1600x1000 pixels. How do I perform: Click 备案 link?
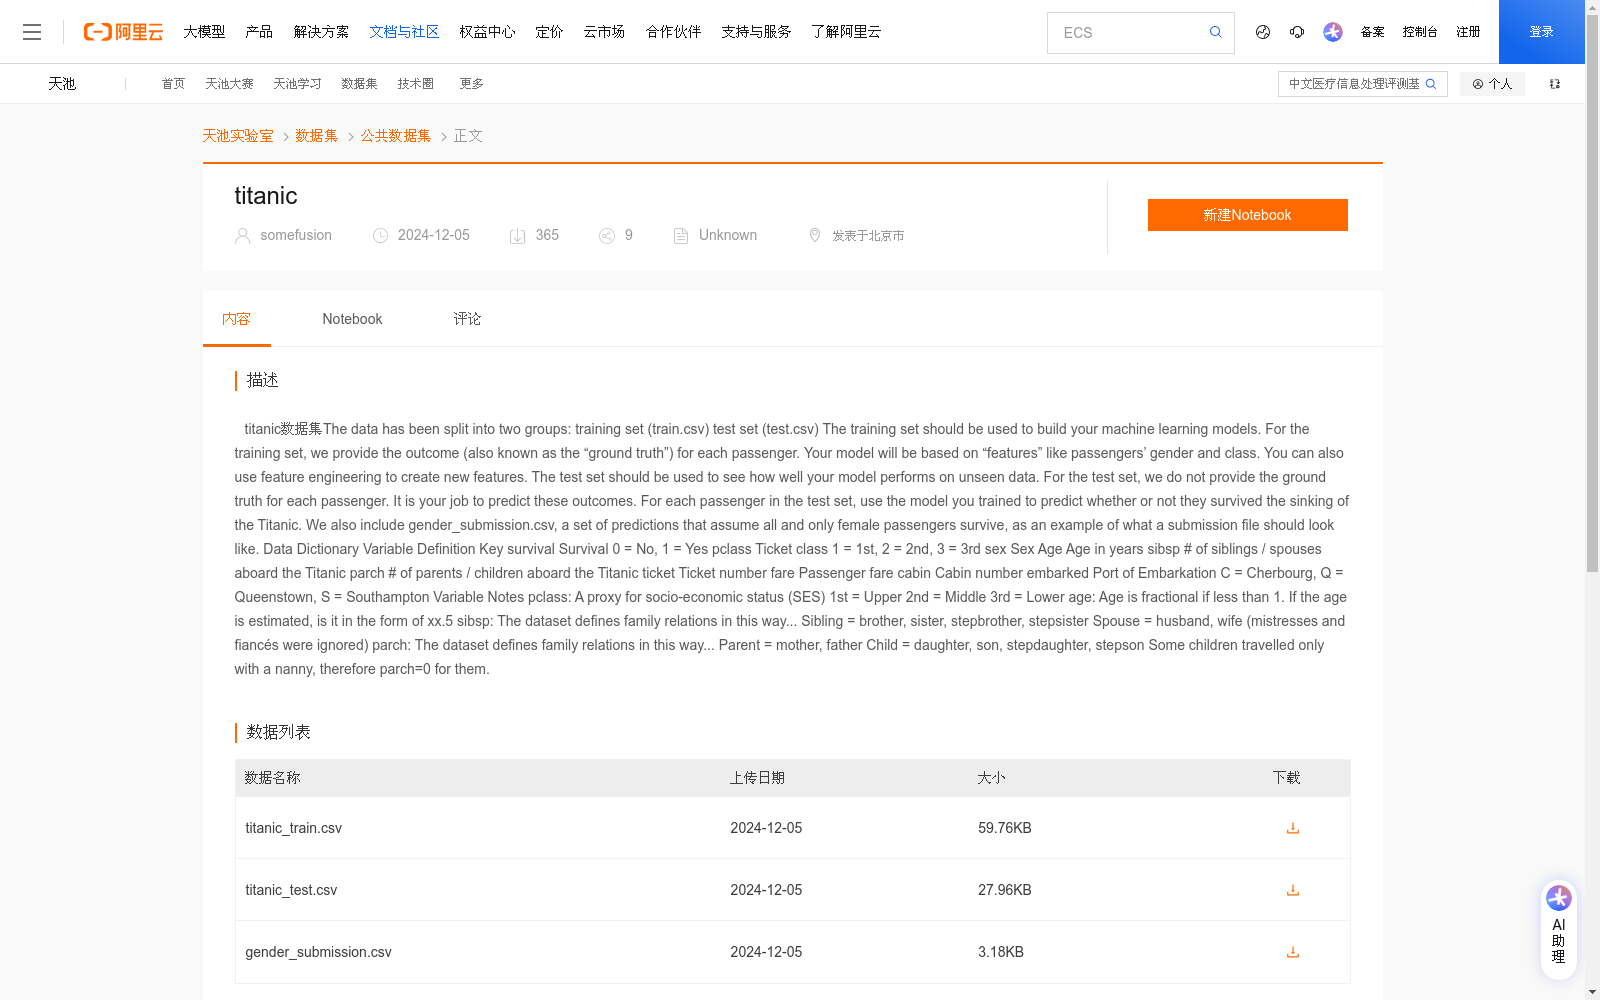coord(1372,32)
